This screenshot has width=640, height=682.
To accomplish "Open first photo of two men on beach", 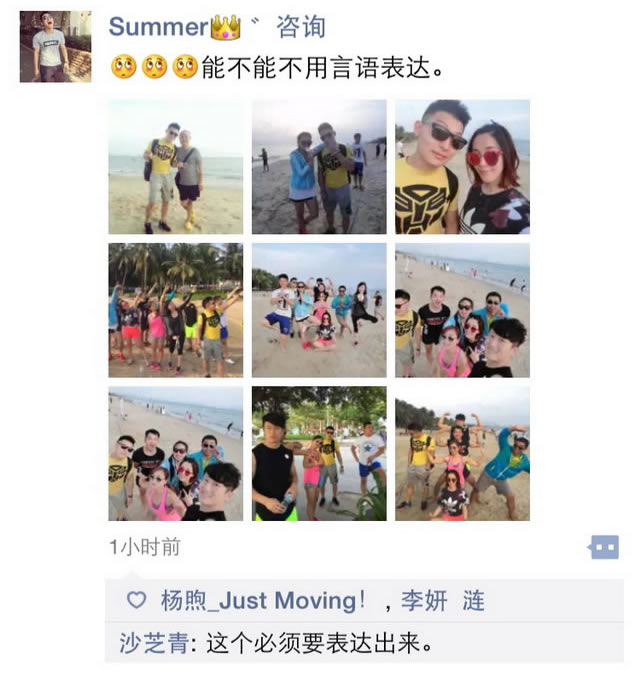I will pos(176,167).
